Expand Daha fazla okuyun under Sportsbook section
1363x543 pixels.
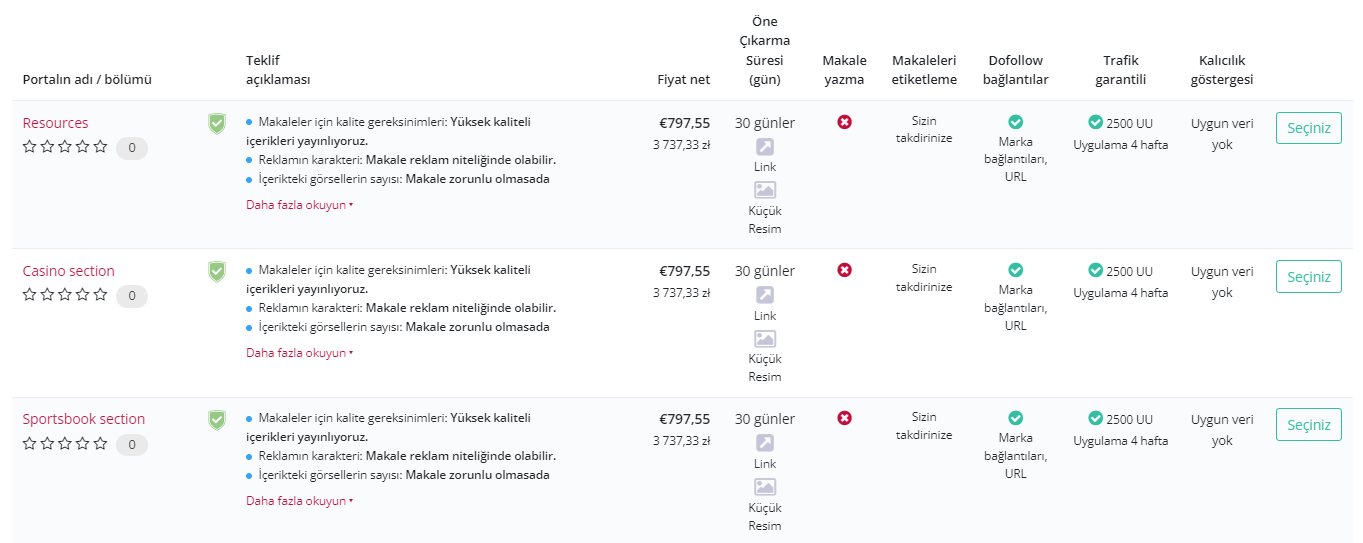[x=299, y=501]
